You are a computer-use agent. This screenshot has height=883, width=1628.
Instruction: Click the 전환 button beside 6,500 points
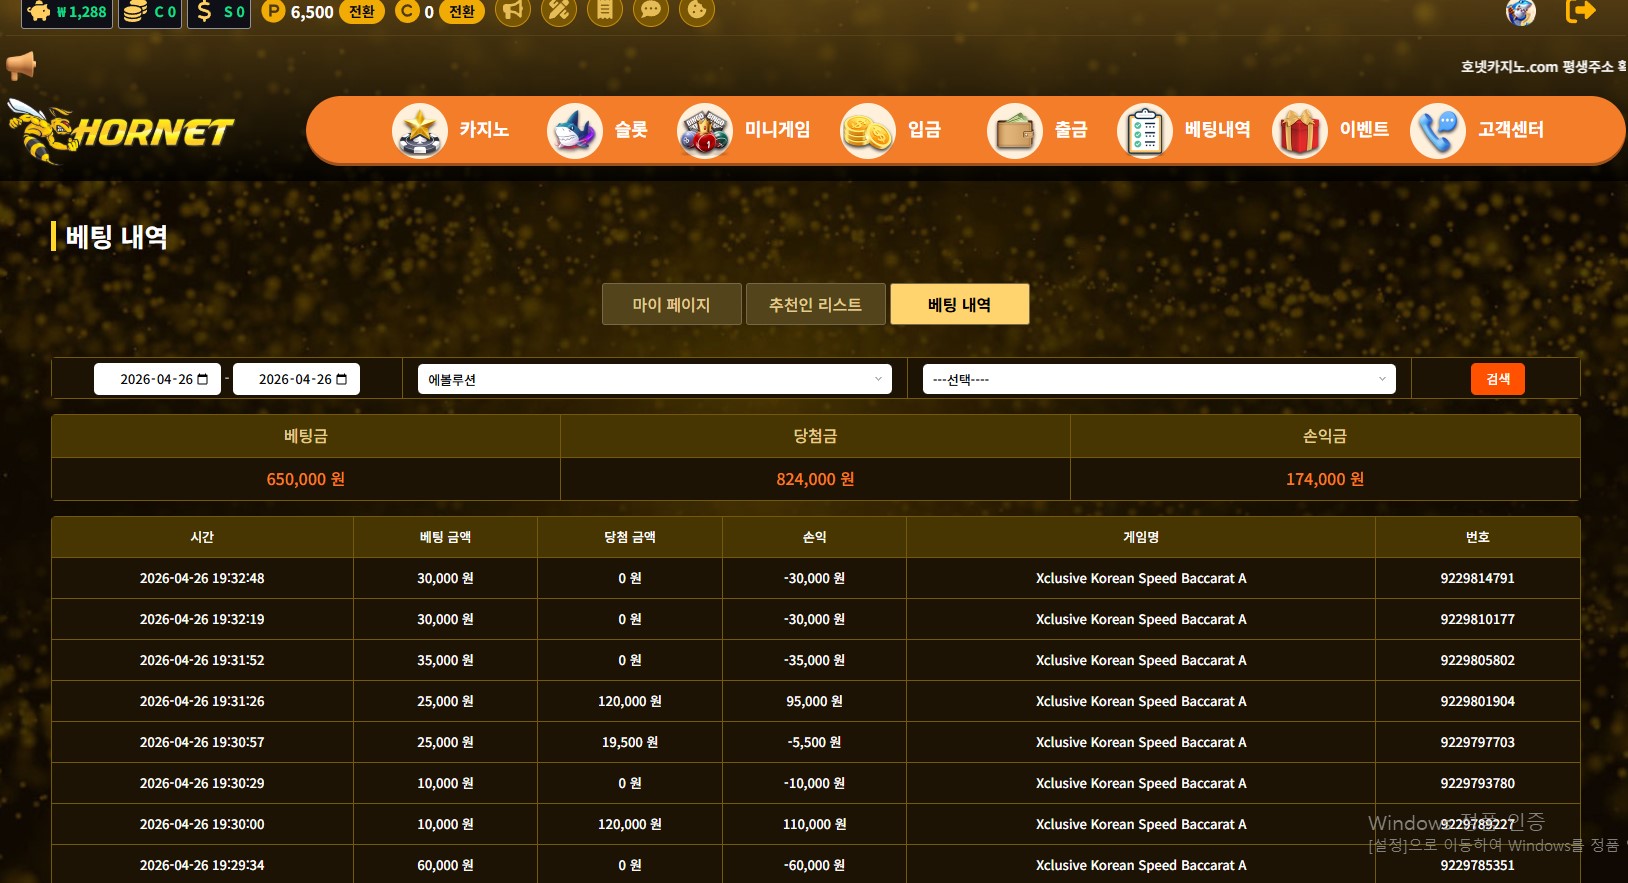coord(361,12)
